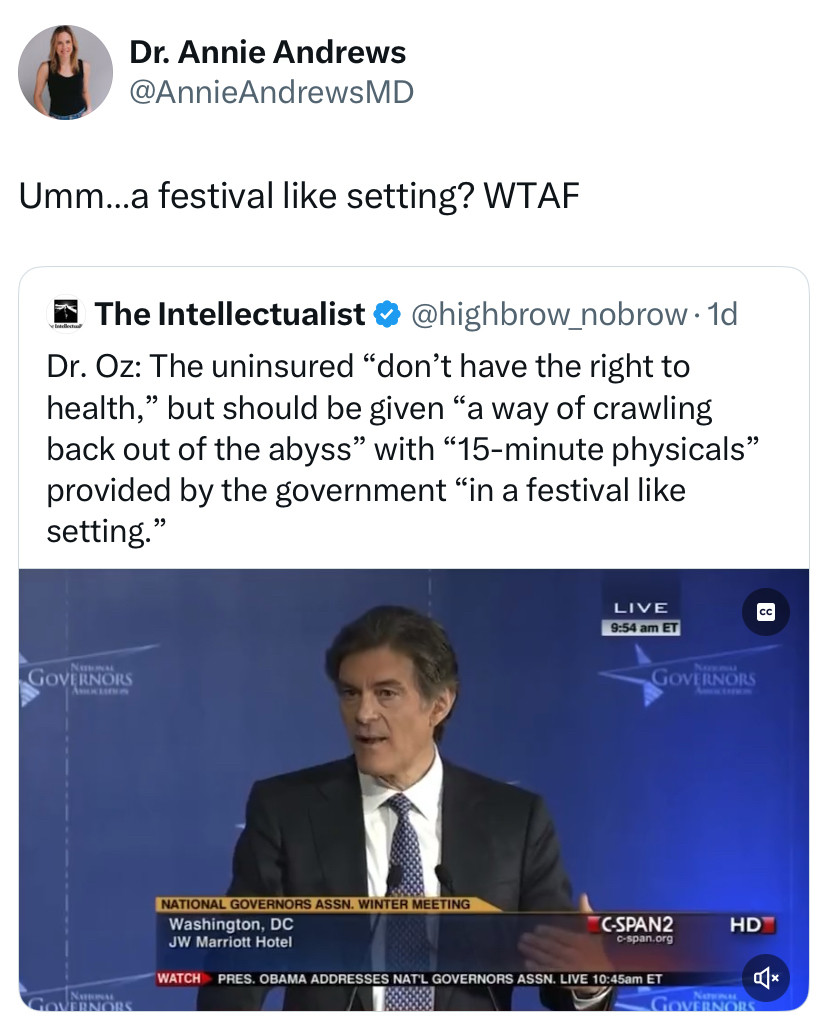The image size is (828, 1016).
Task: Open the @highbrow_nobrow handle
Action: (549, 314)
